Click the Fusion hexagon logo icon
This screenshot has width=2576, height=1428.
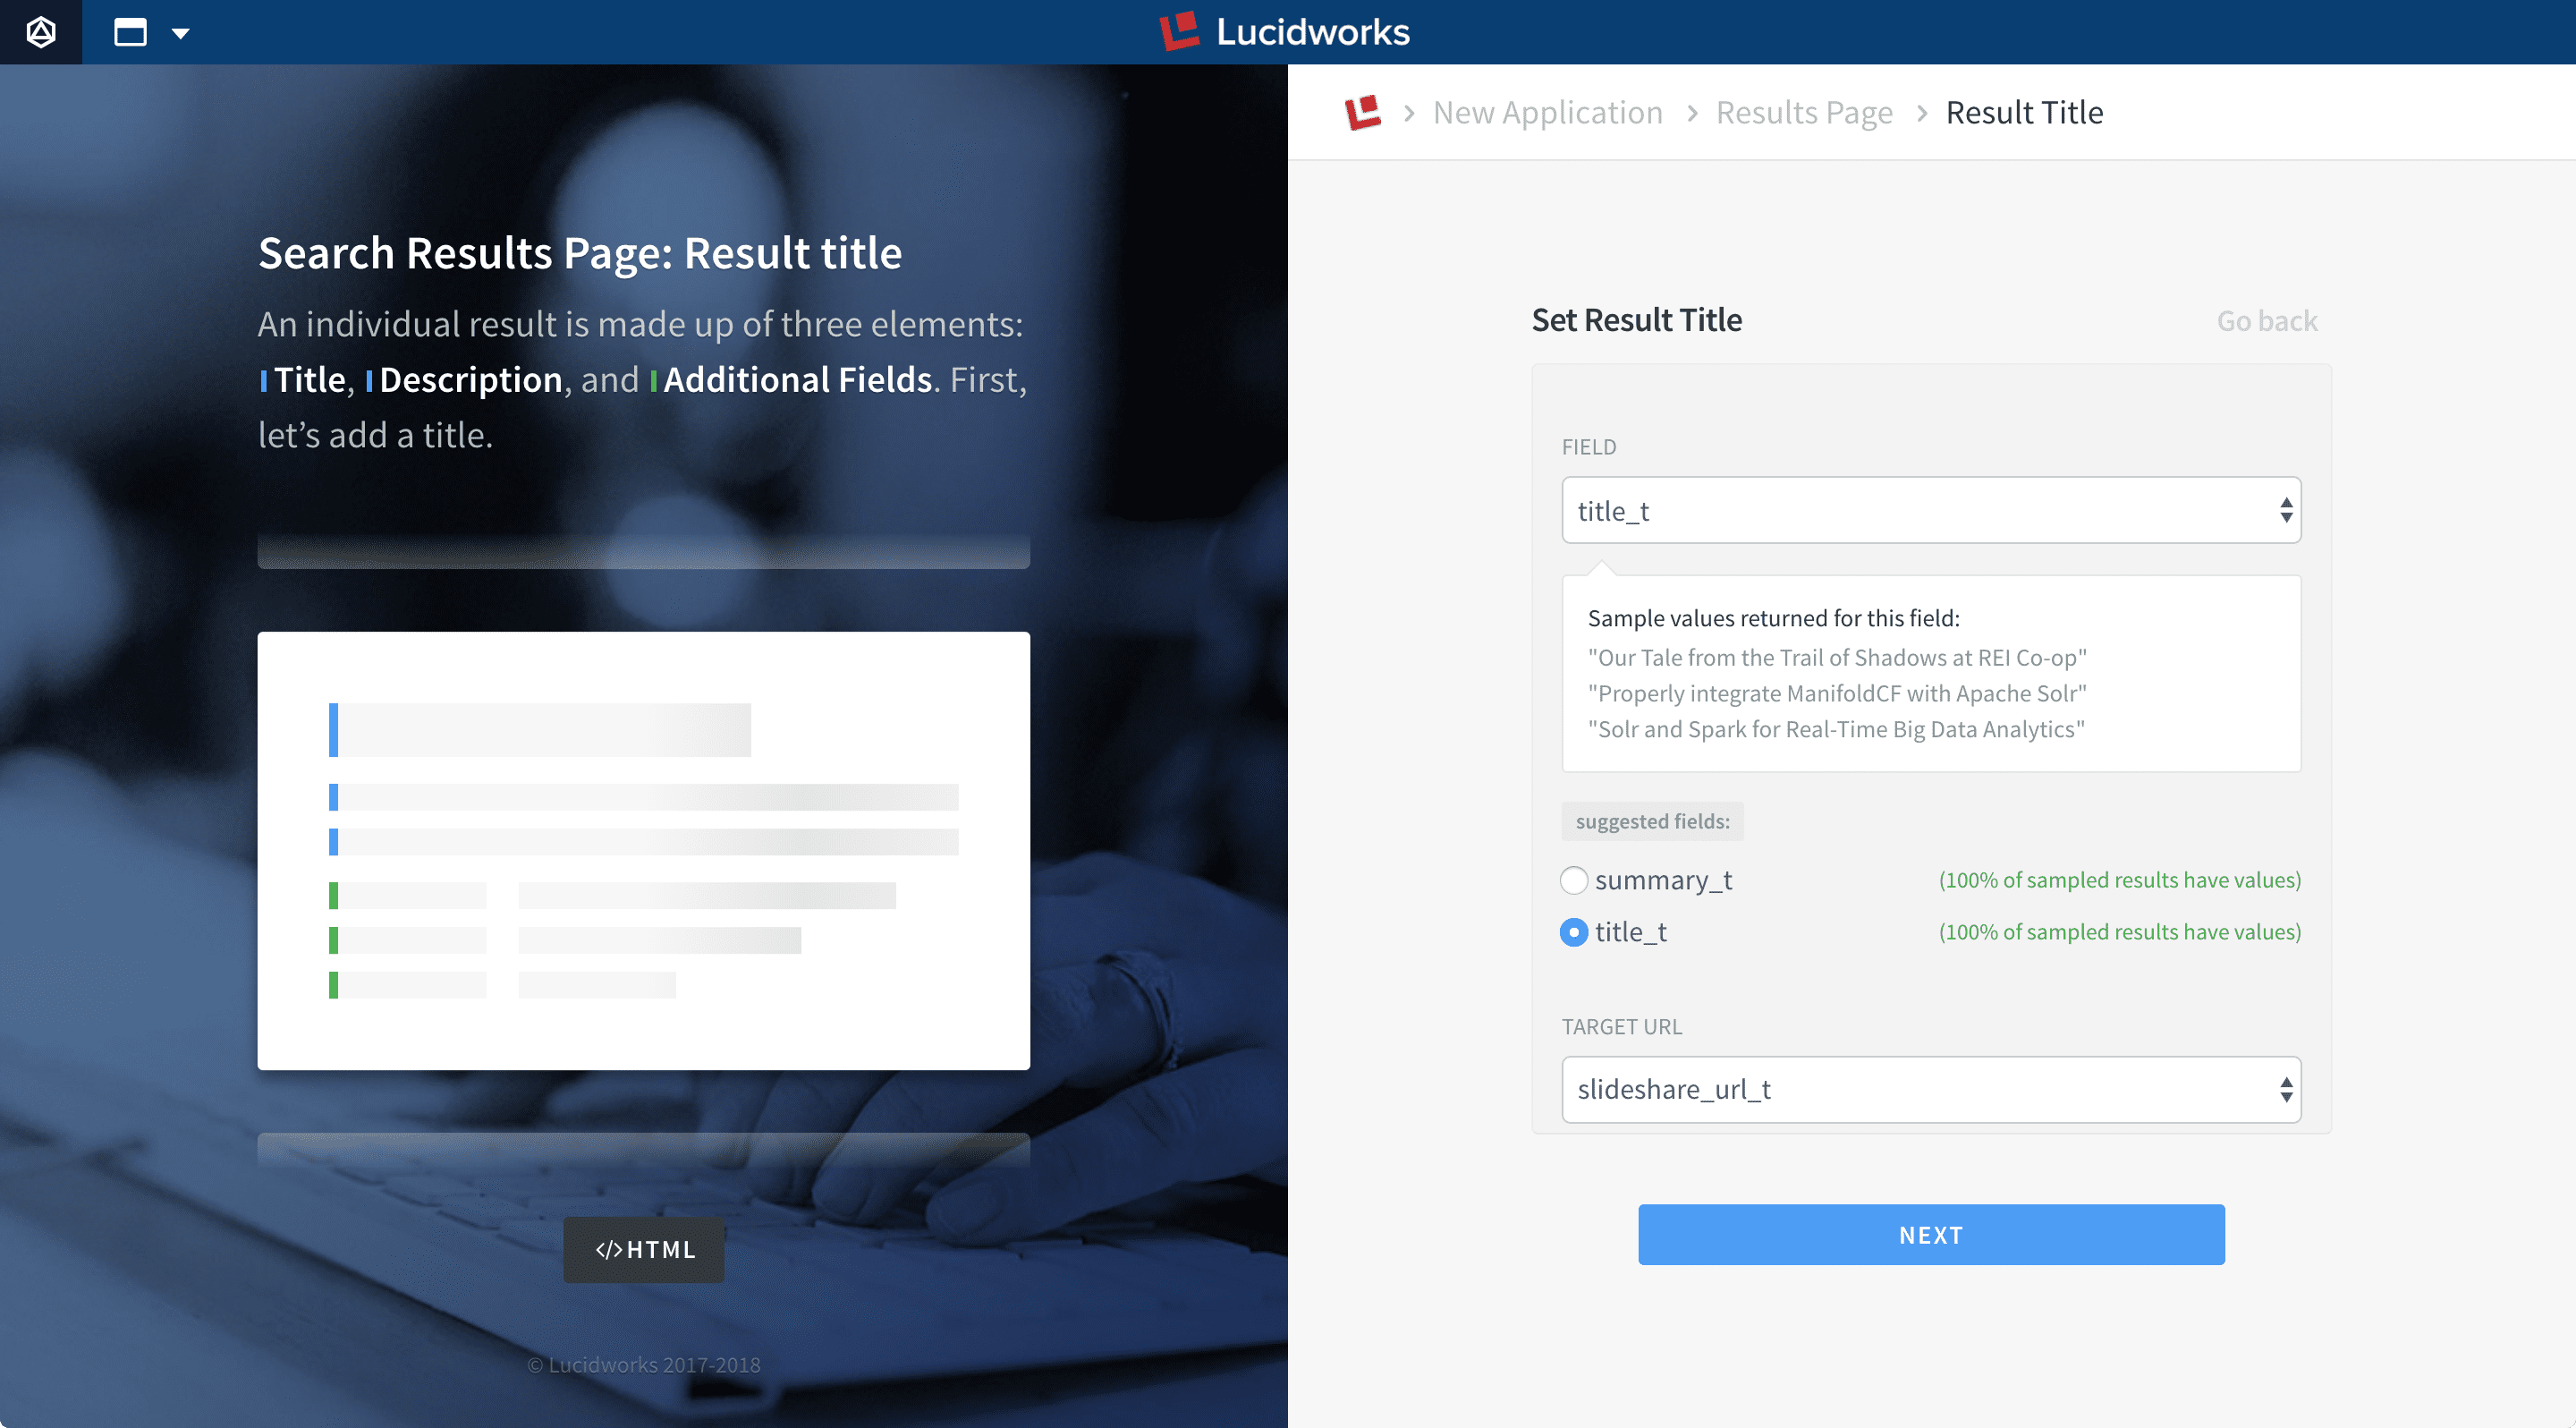[x=41, y=32]
